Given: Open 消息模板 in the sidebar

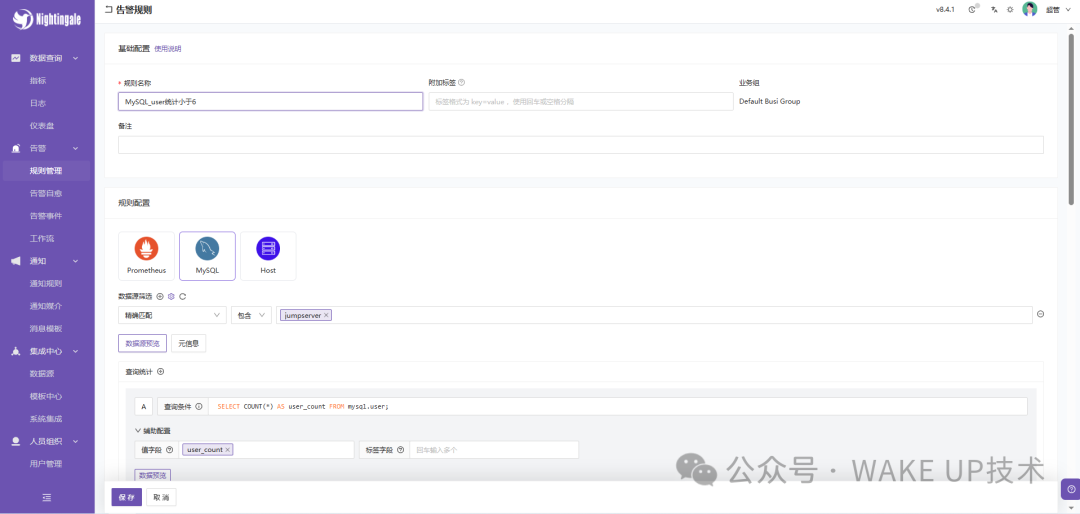Looking at the screenshot, I should click(46, 329).
